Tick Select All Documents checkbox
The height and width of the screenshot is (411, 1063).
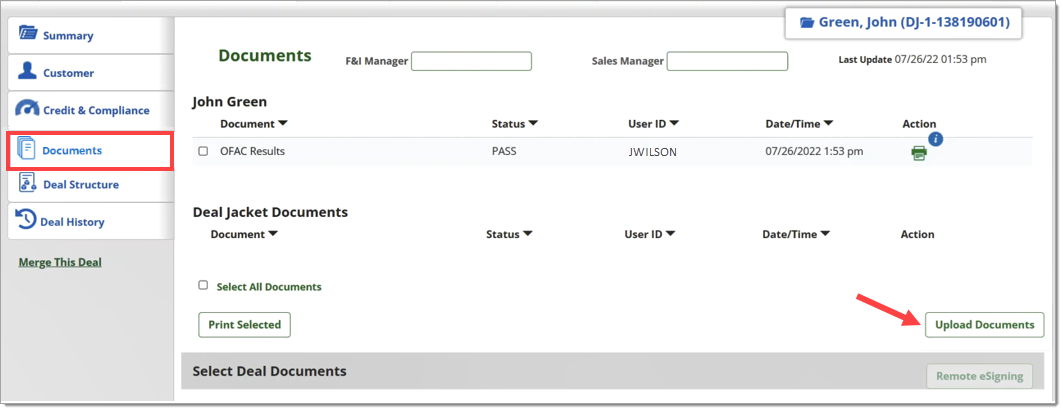(x=203, y=286)
